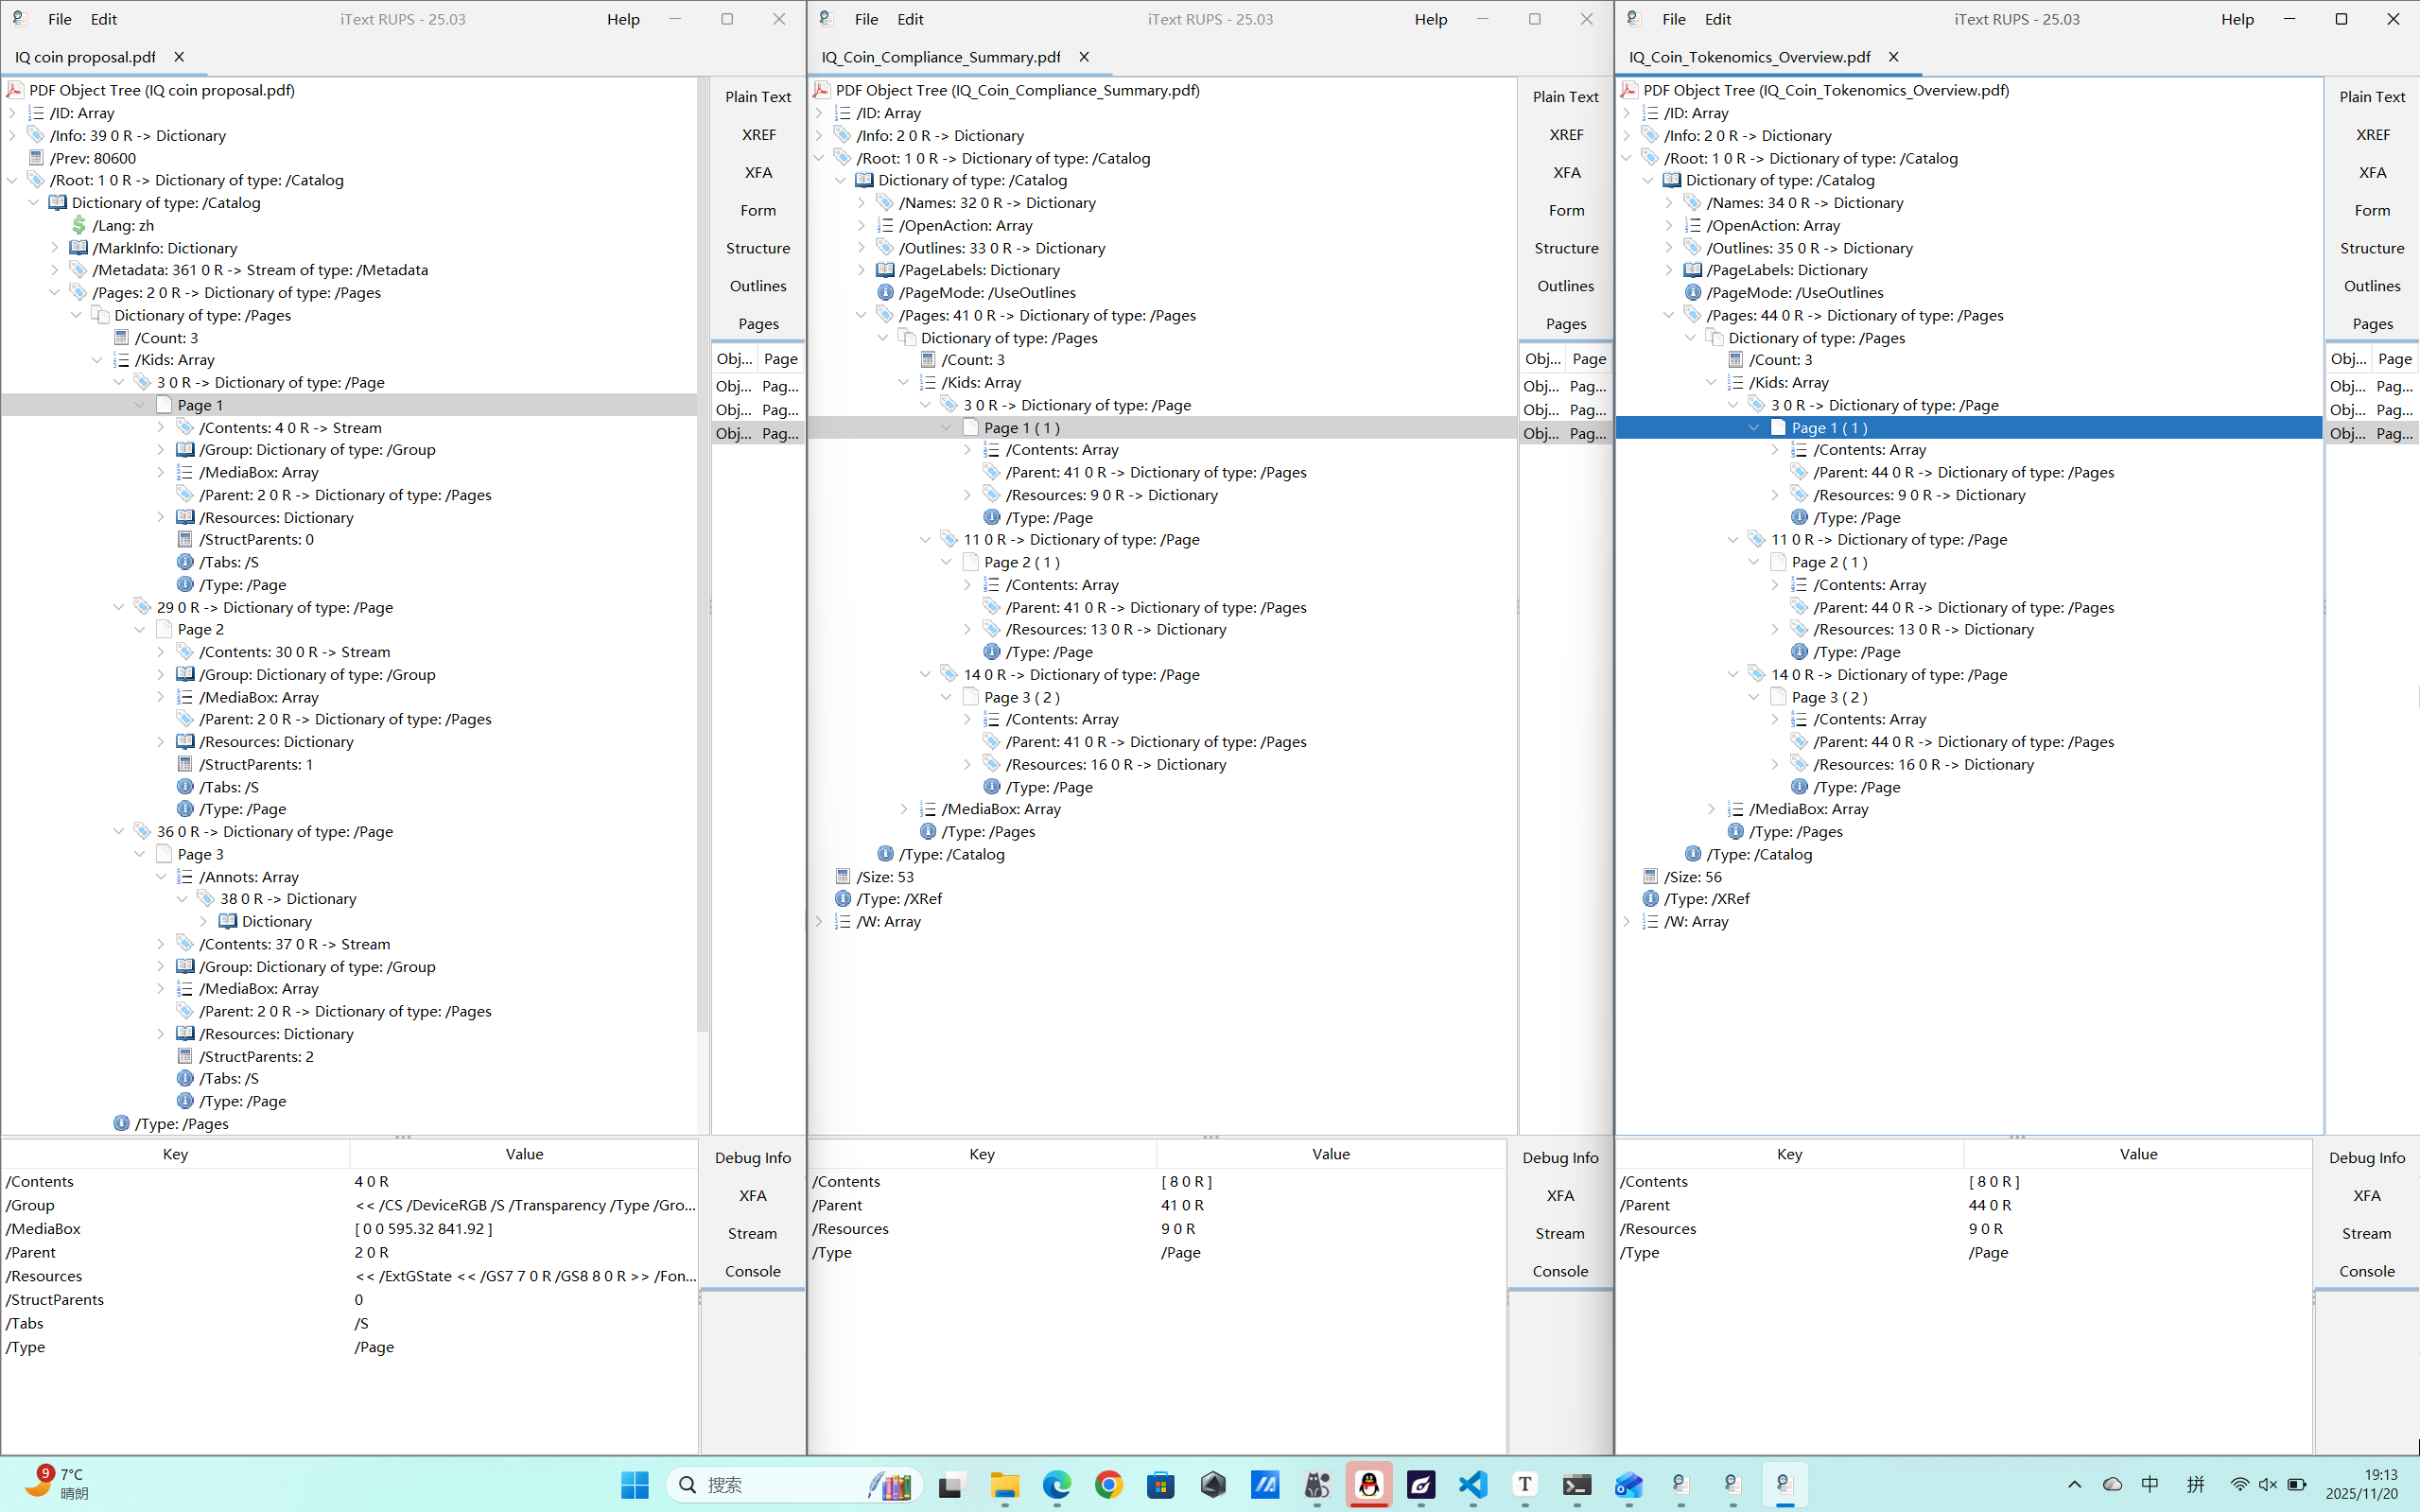Expand the /Info: 39 0 R node

point(13,136)
